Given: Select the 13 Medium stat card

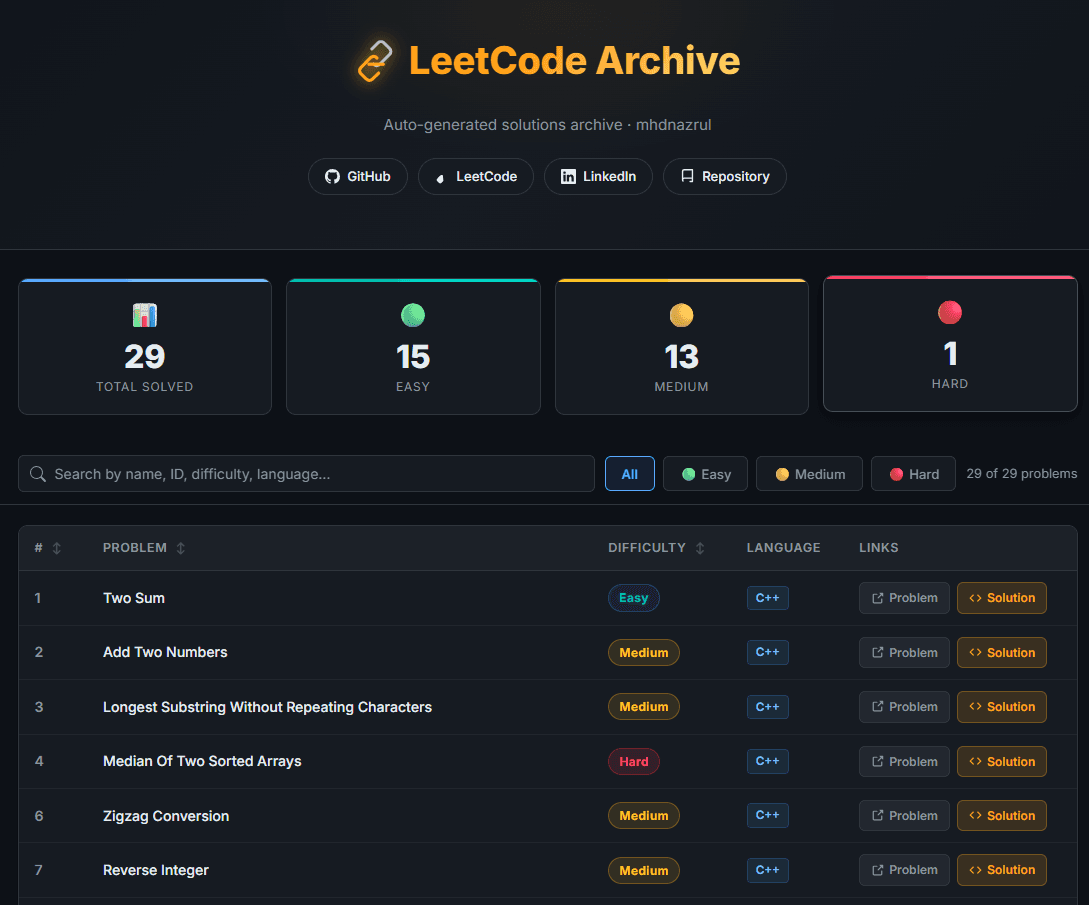Looking at the screenshot, I should 681,347.
